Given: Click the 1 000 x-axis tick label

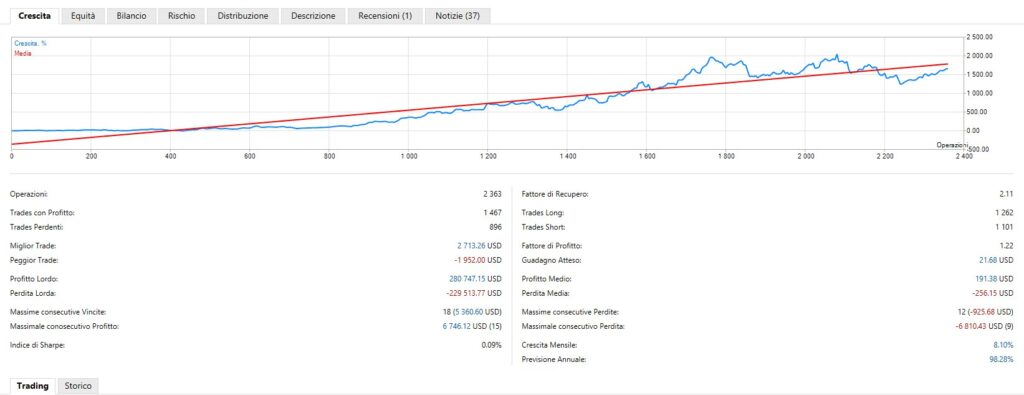Looking at the screenshot, I should [408, 157].
